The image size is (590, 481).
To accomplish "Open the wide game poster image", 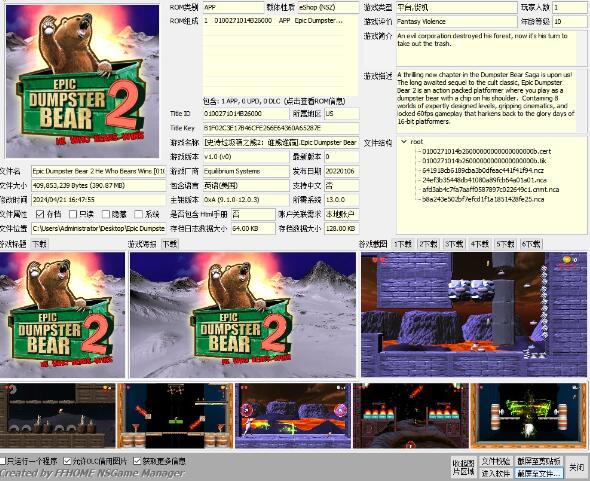I will pyautogui.click(x=243, y=315).
